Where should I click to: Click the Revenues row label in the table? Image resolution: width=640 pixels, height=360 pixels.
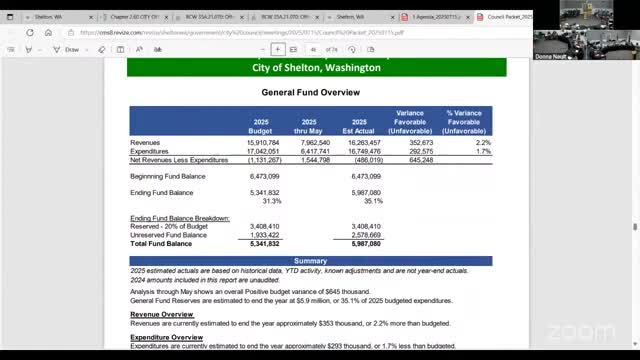tap(145, 143)
